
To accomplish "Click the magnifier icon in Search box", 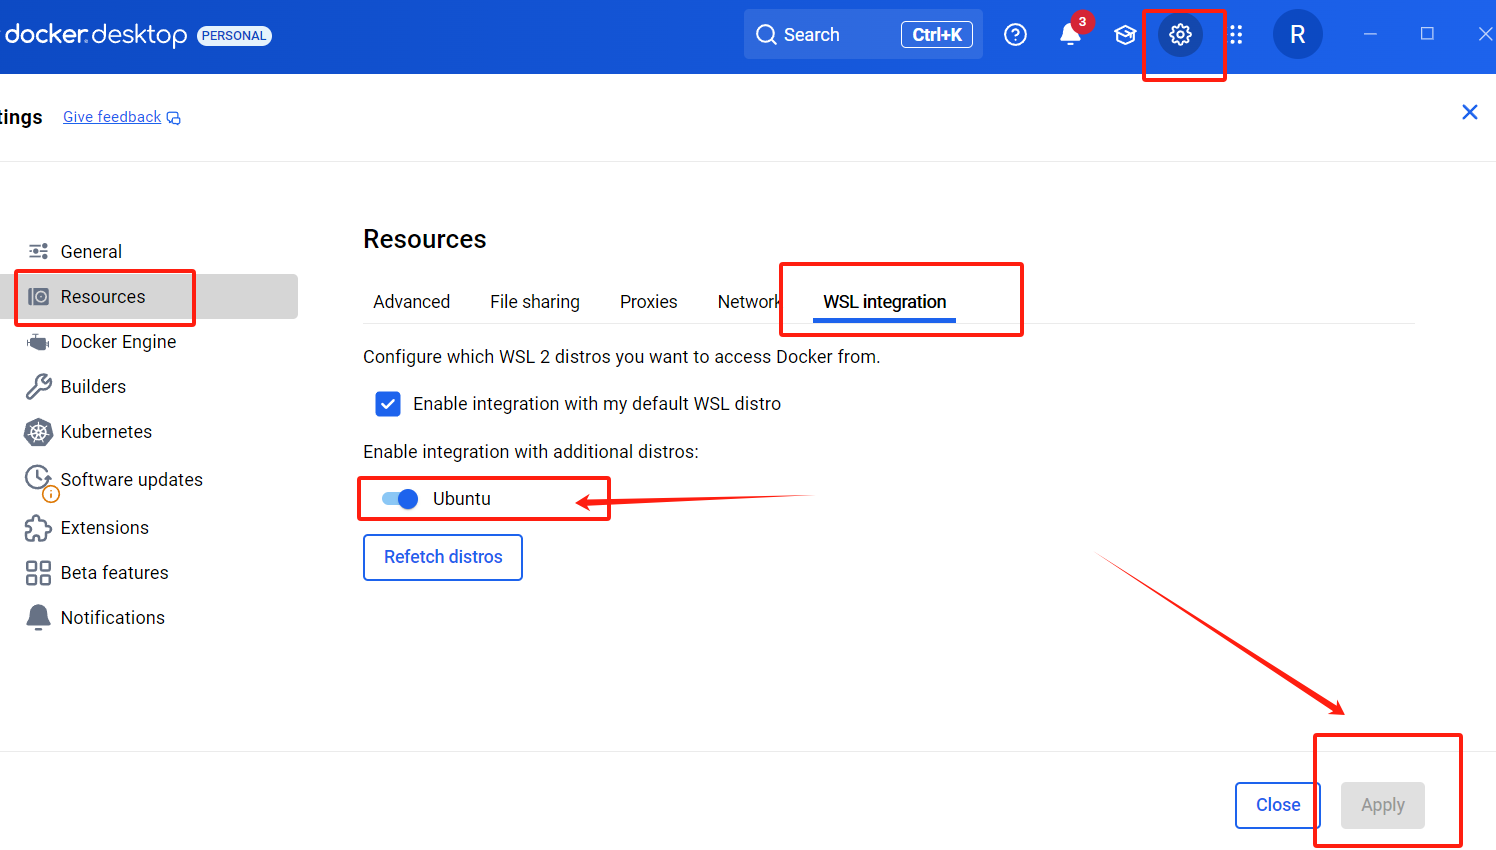I will (x=766, y=35).
